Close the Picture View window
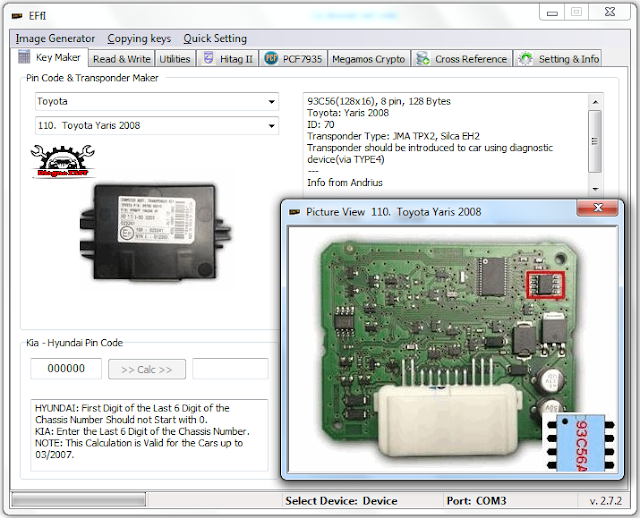The width and height of the screenshot is (640, 519). point(598,208)
